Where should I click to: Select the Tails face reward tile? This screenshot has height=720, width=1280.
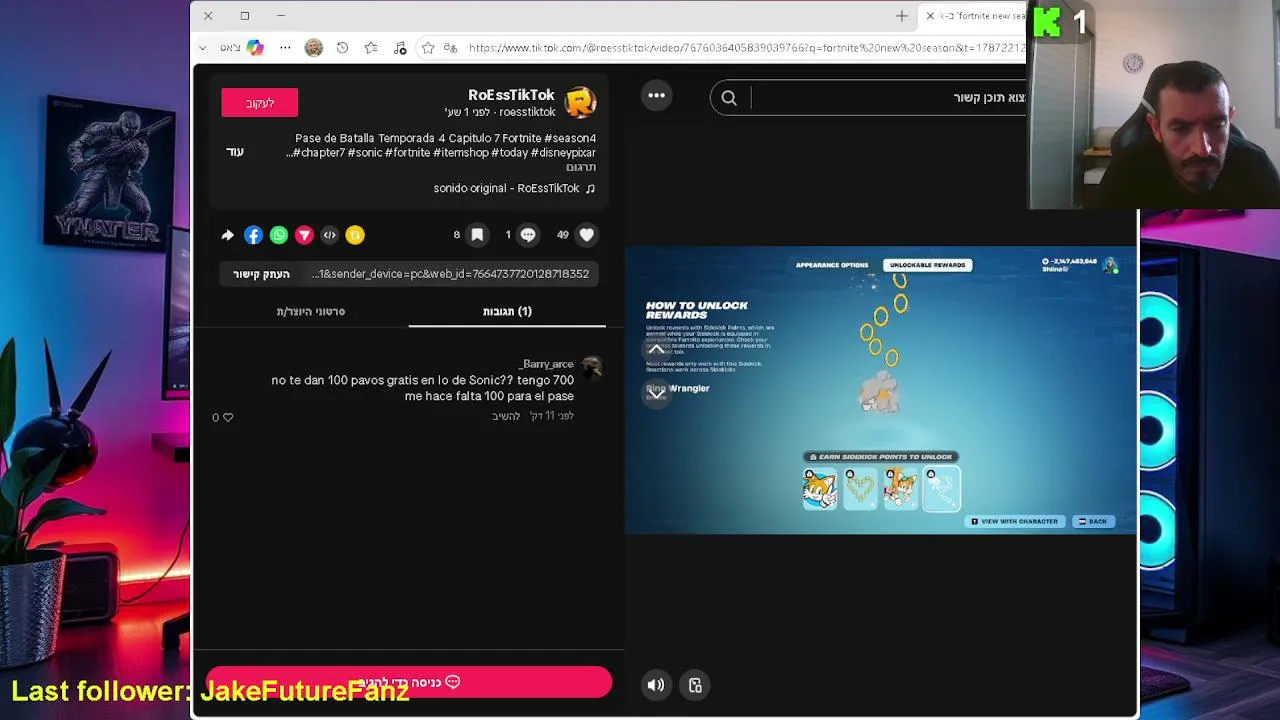(x=819, y=489)
